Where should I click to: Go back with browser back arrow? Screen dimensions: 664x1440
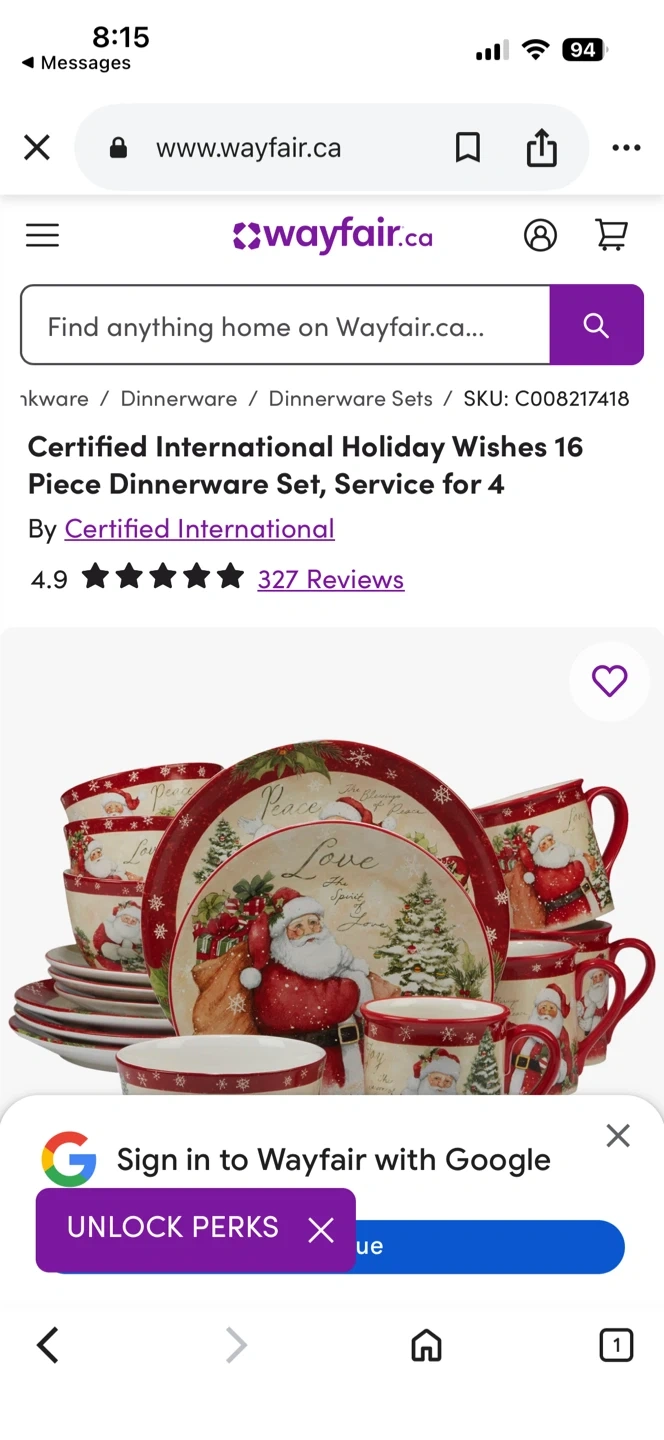click(47, 1345)
